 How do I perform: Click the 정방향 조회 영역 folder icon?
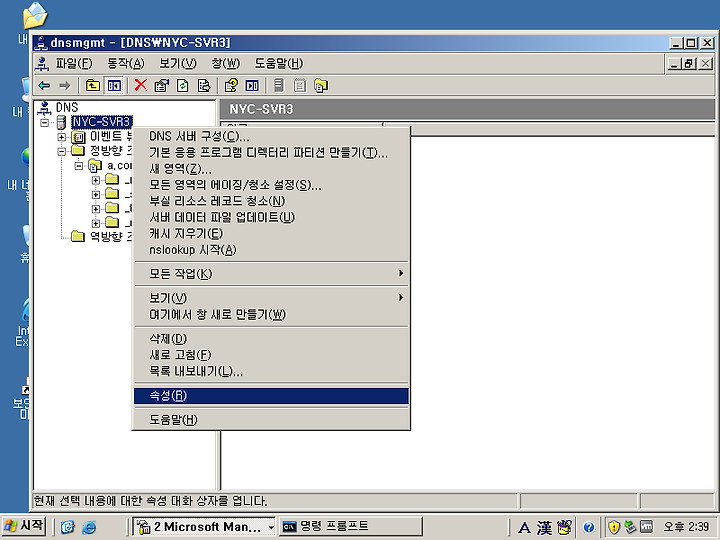(78, 151)
